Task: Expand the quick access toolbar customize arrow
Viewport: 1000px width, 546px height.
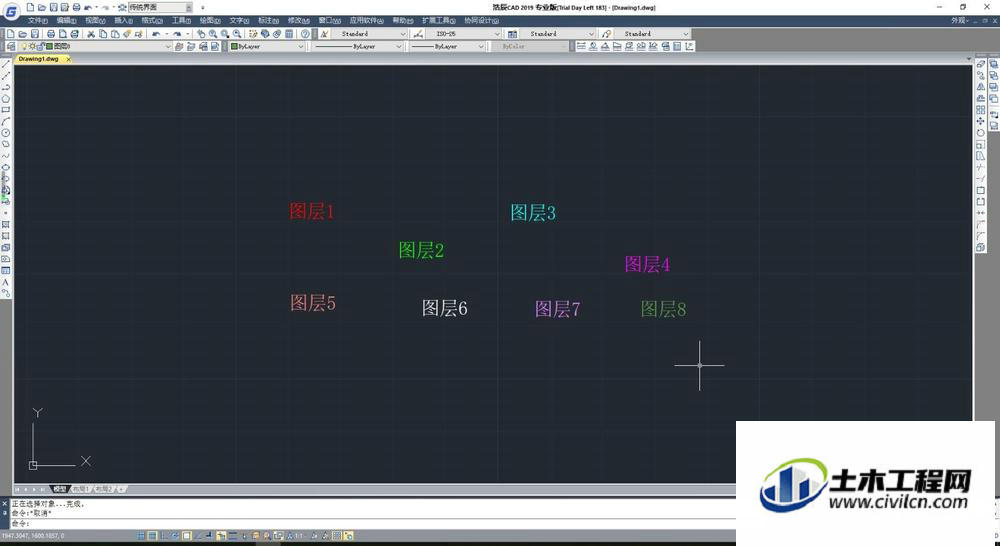Action: point(203,8)
